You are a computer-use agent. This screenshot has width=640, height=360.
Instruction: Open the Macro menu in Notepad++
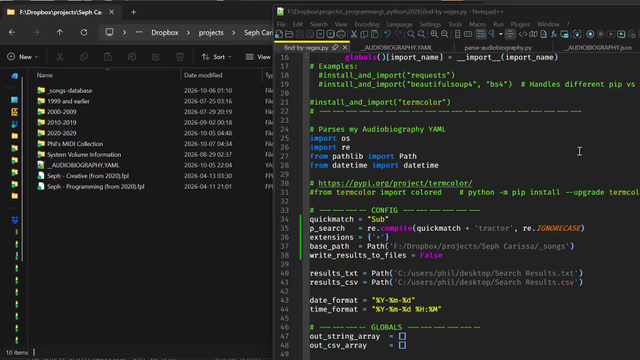[x=478, y=24]
